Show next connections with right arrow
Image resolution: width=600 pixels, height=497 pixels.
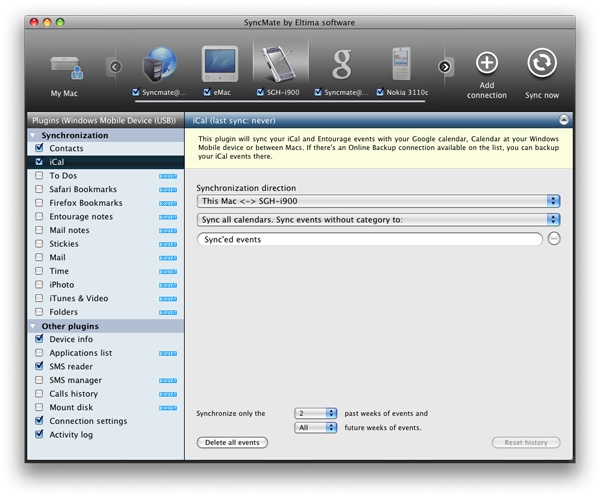444,67
